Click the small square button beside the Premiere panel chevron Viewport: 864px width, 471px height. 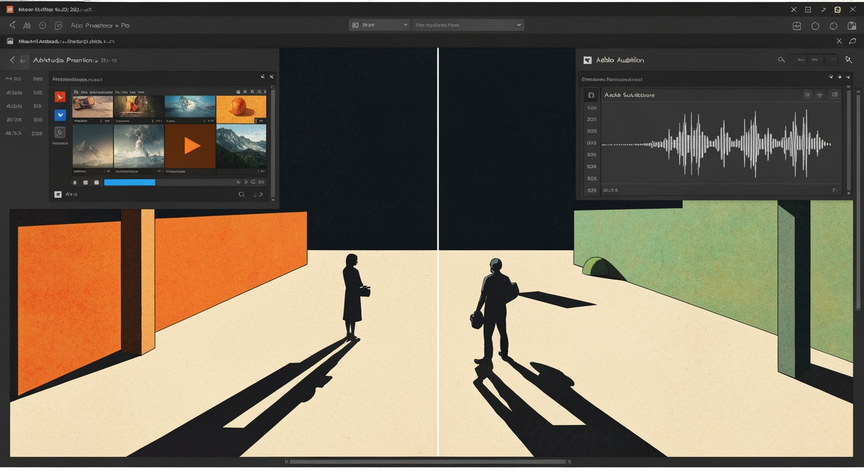pyautogui.click(x=23, y=60)
